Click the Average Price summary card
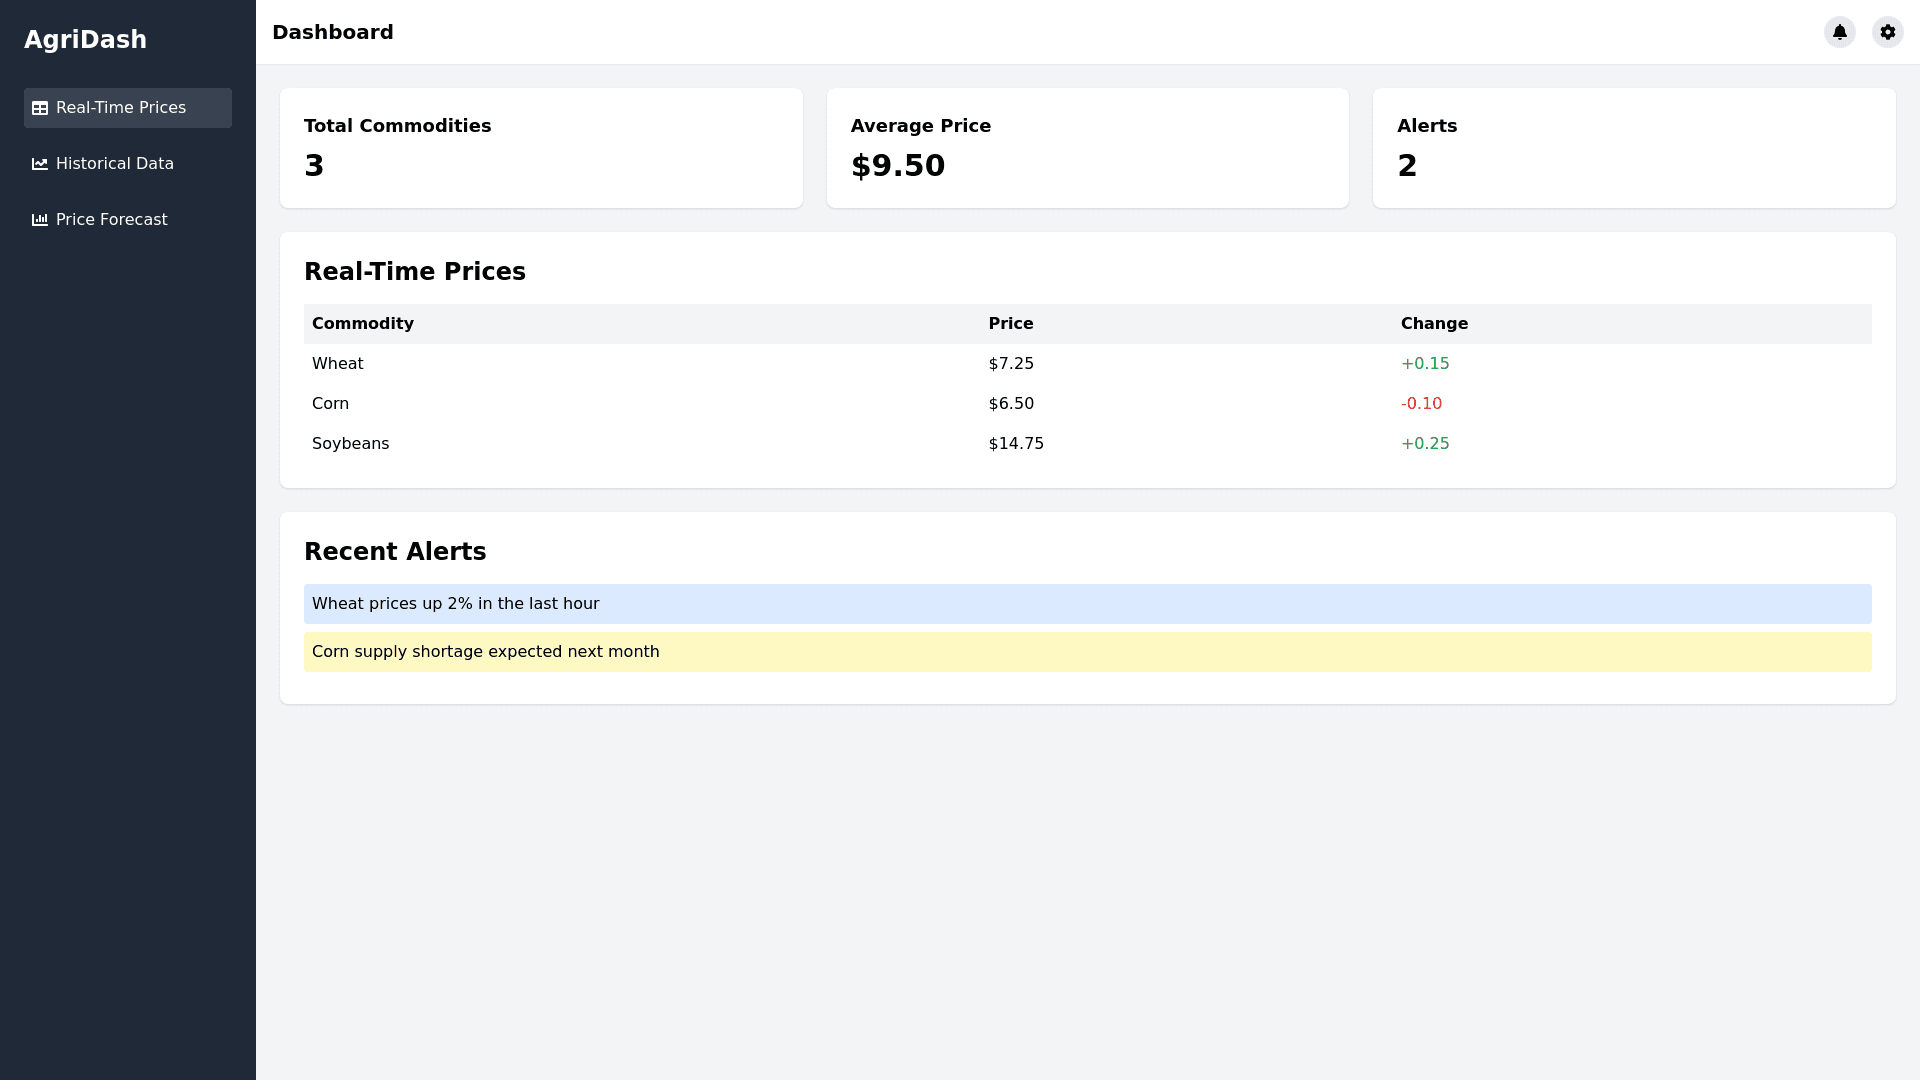The height and width of the screenshot is (1080, 1920). pyautogui.click(x=1087, y=148)
